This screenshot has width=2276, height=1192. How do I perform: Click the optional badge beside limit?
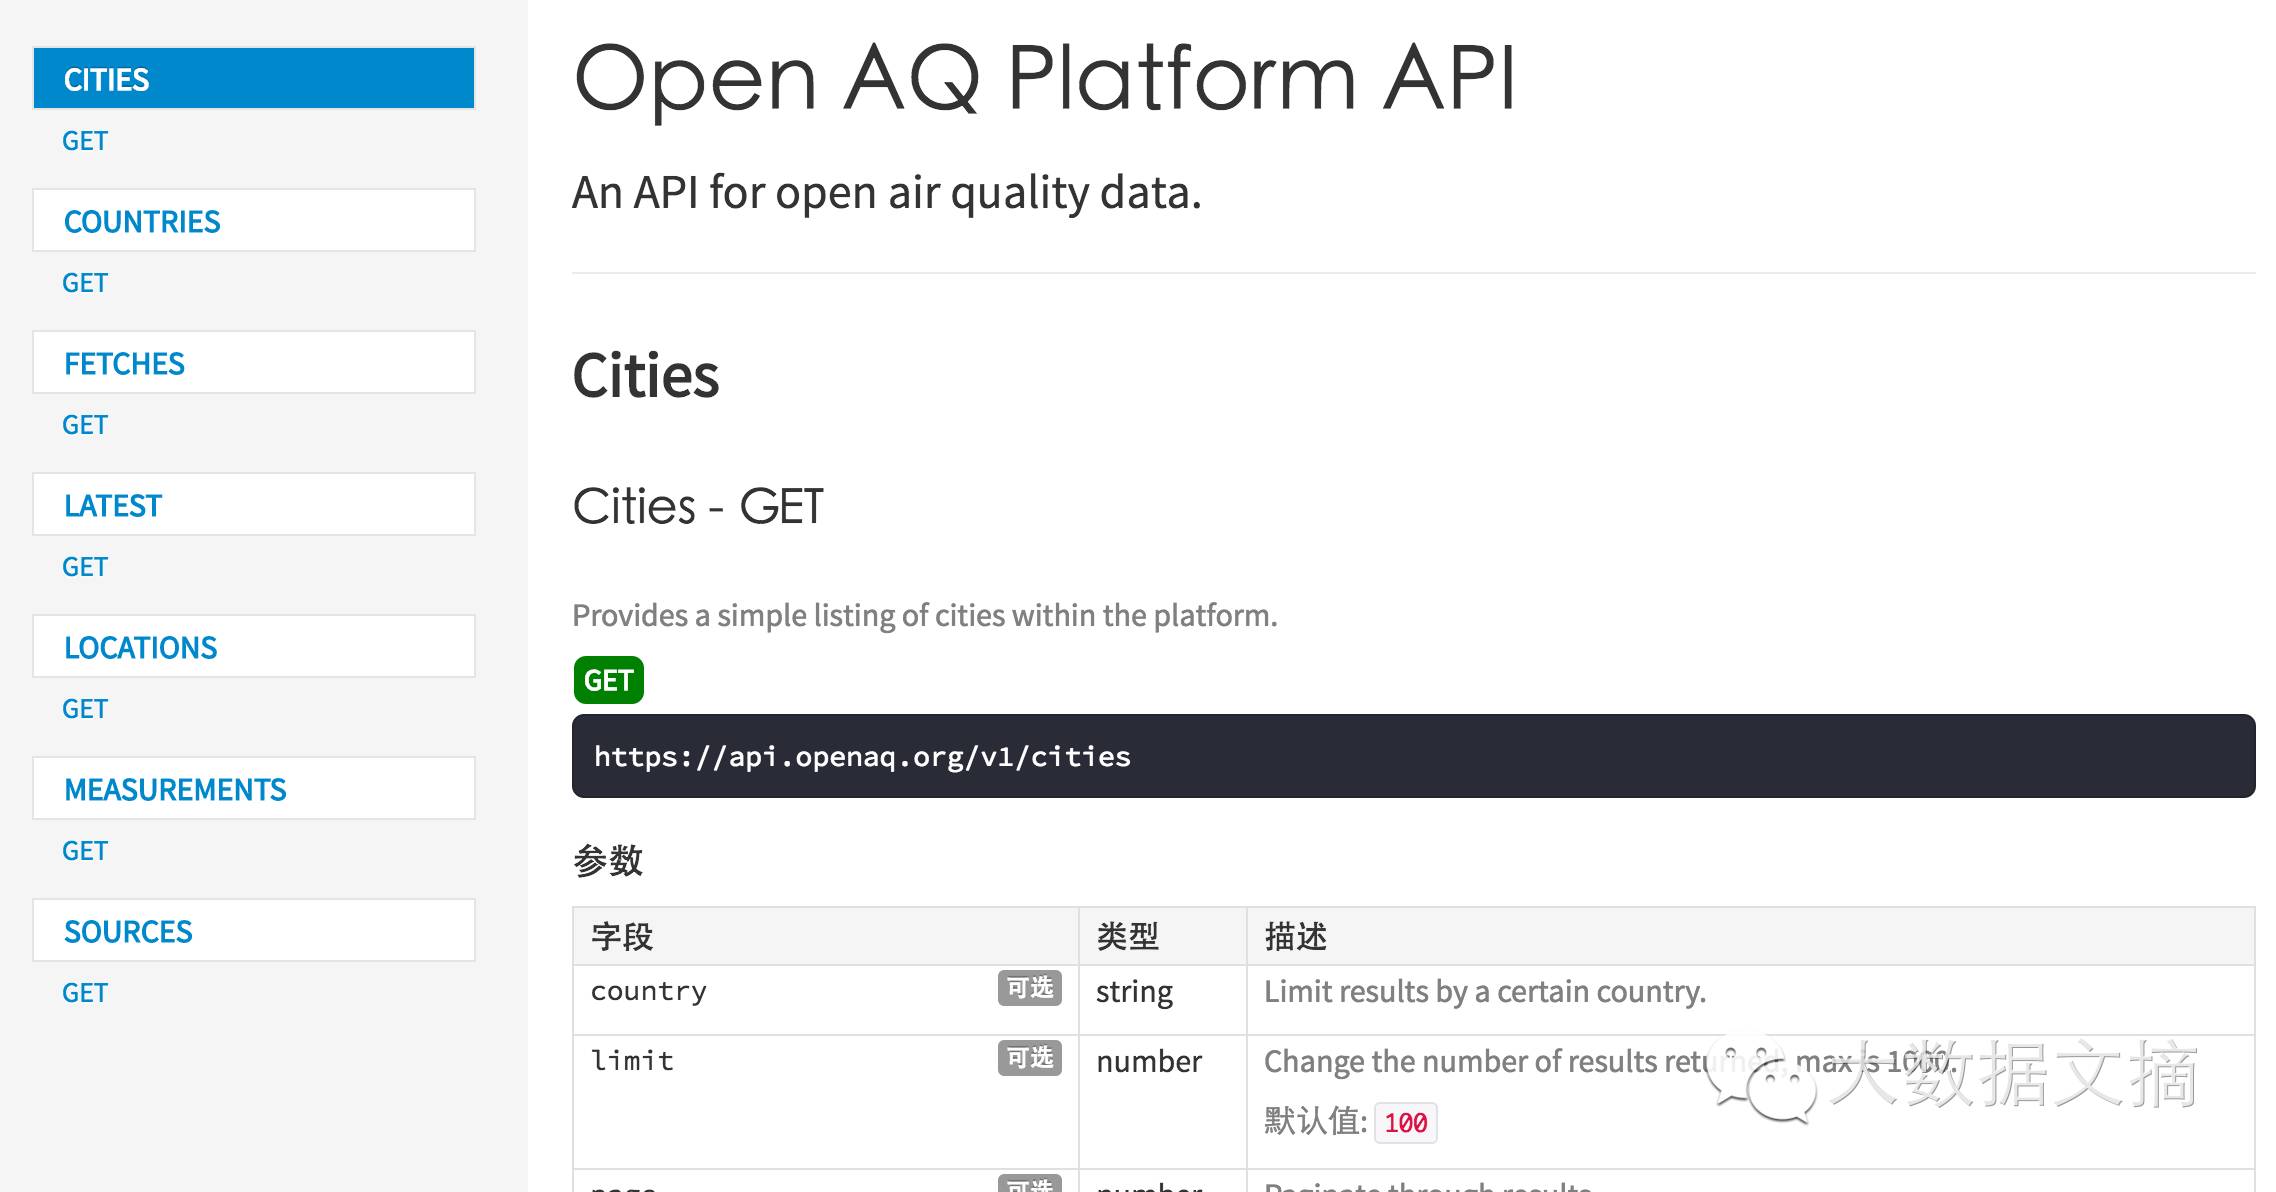(1029, 1058)
